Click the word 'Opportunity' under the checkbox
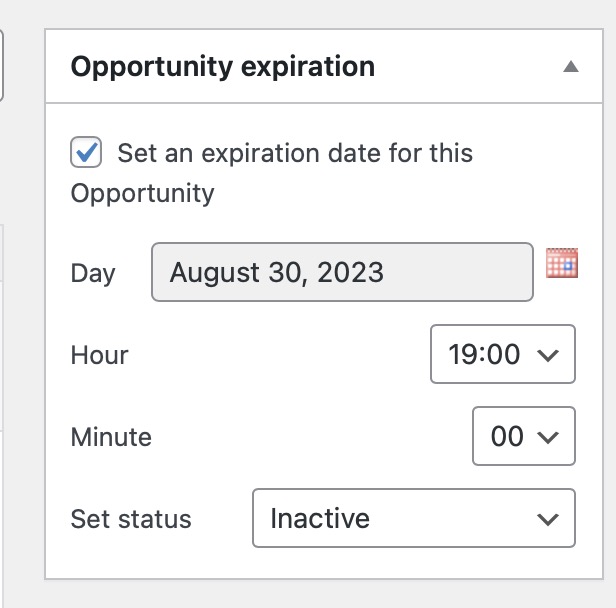The height and width of the screenshot is (608, 616). 143,194
